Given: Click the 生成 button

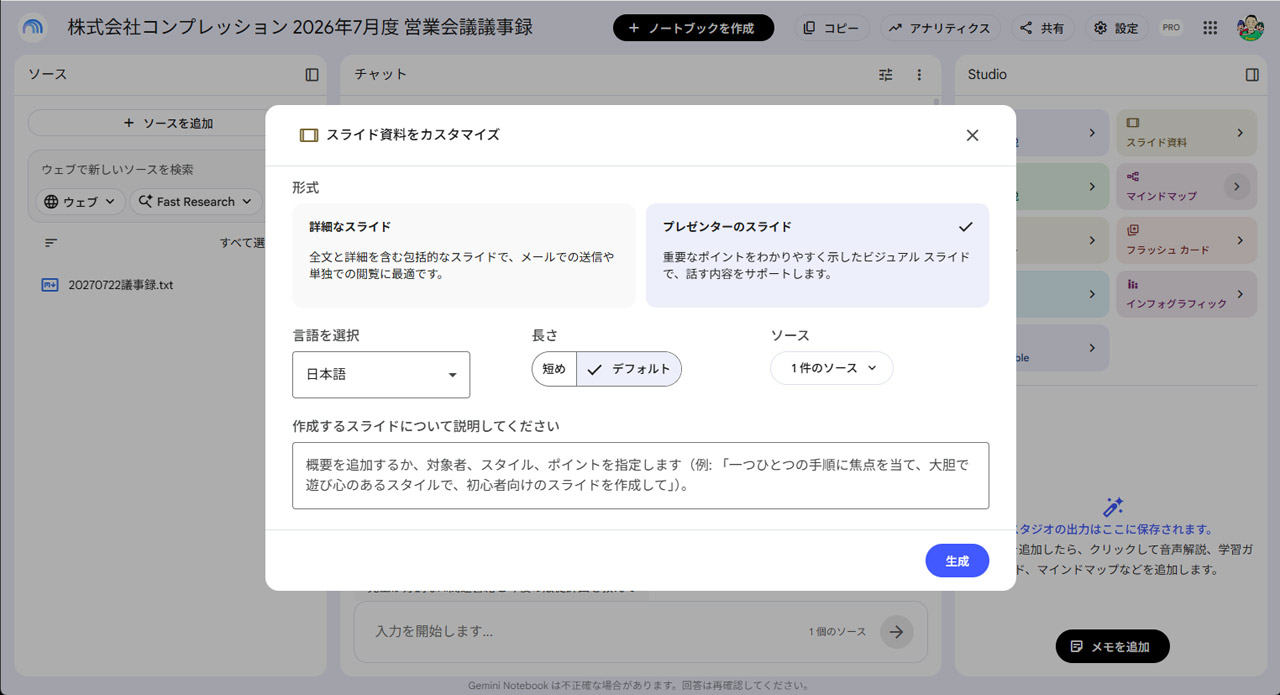Looking at the screenshot, I should (x=957, y=561).
